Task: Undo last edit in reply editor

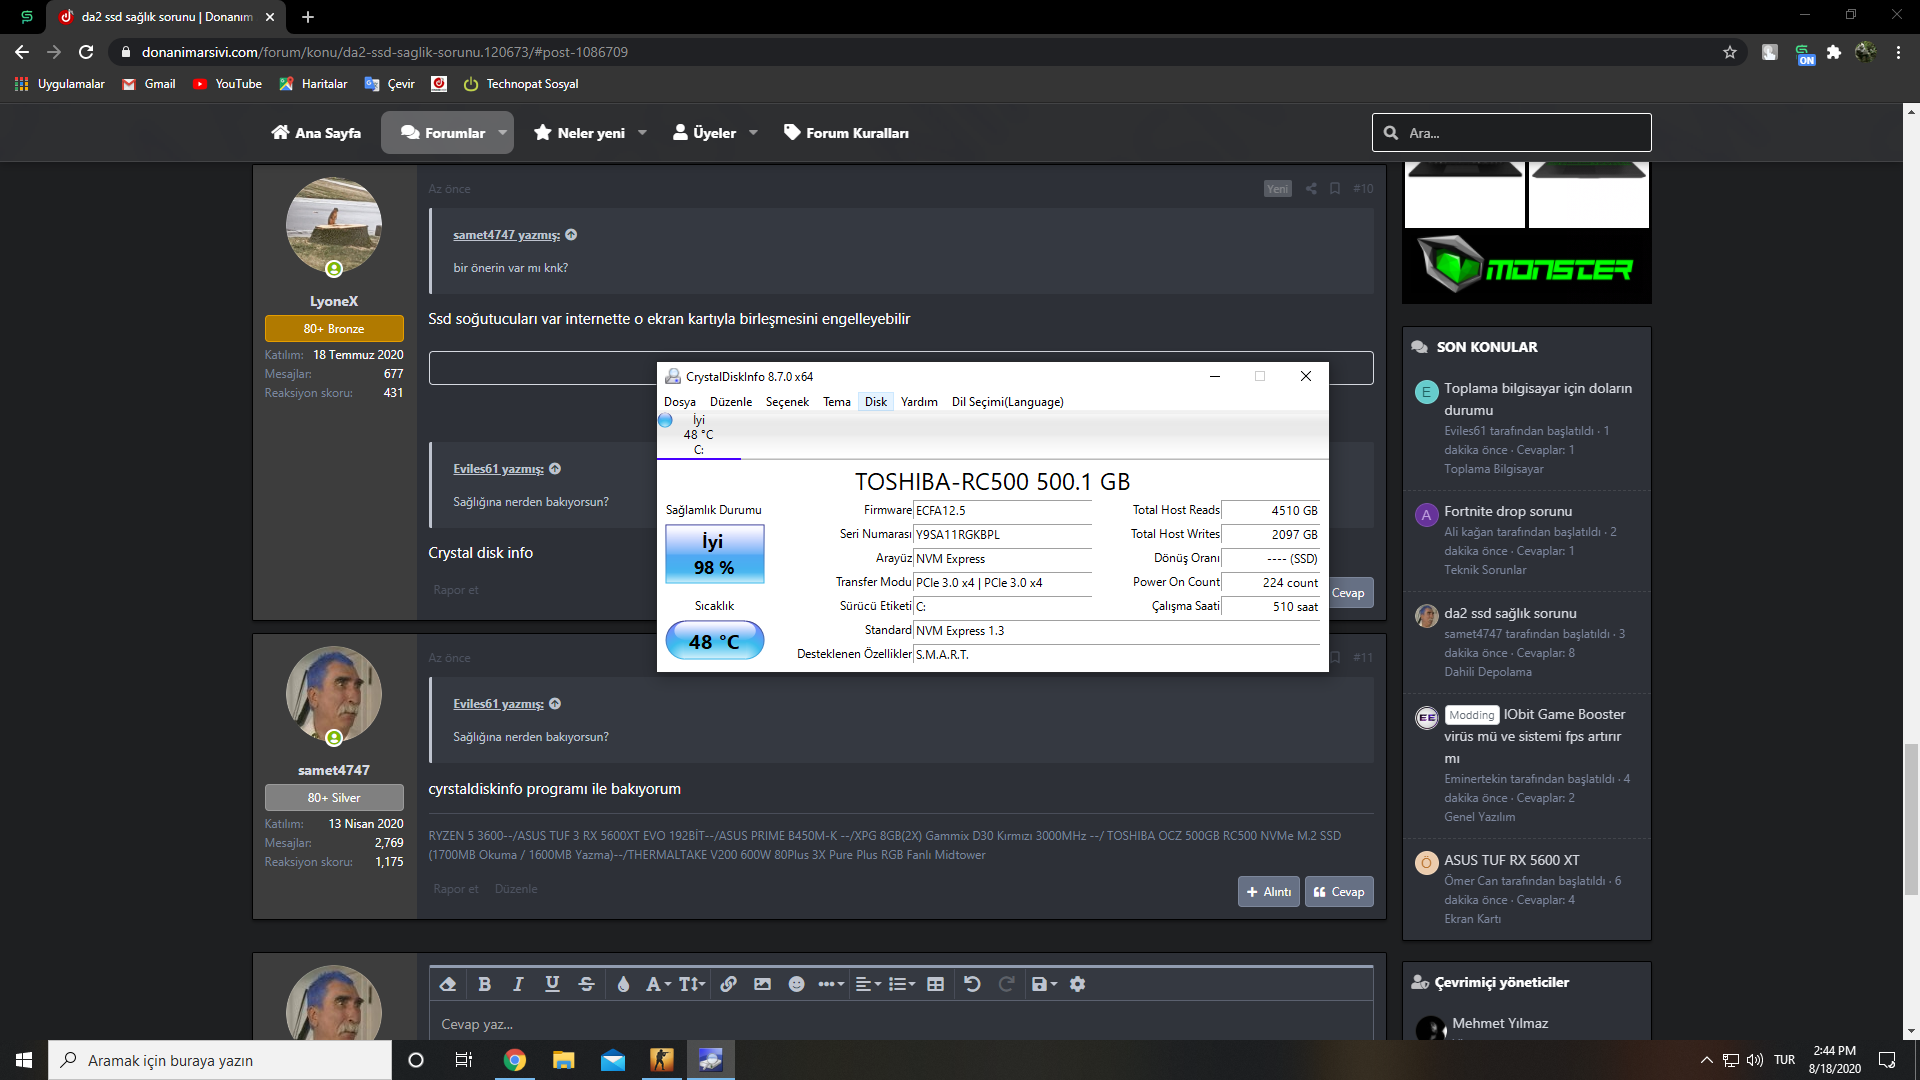Action: [972, 984]
